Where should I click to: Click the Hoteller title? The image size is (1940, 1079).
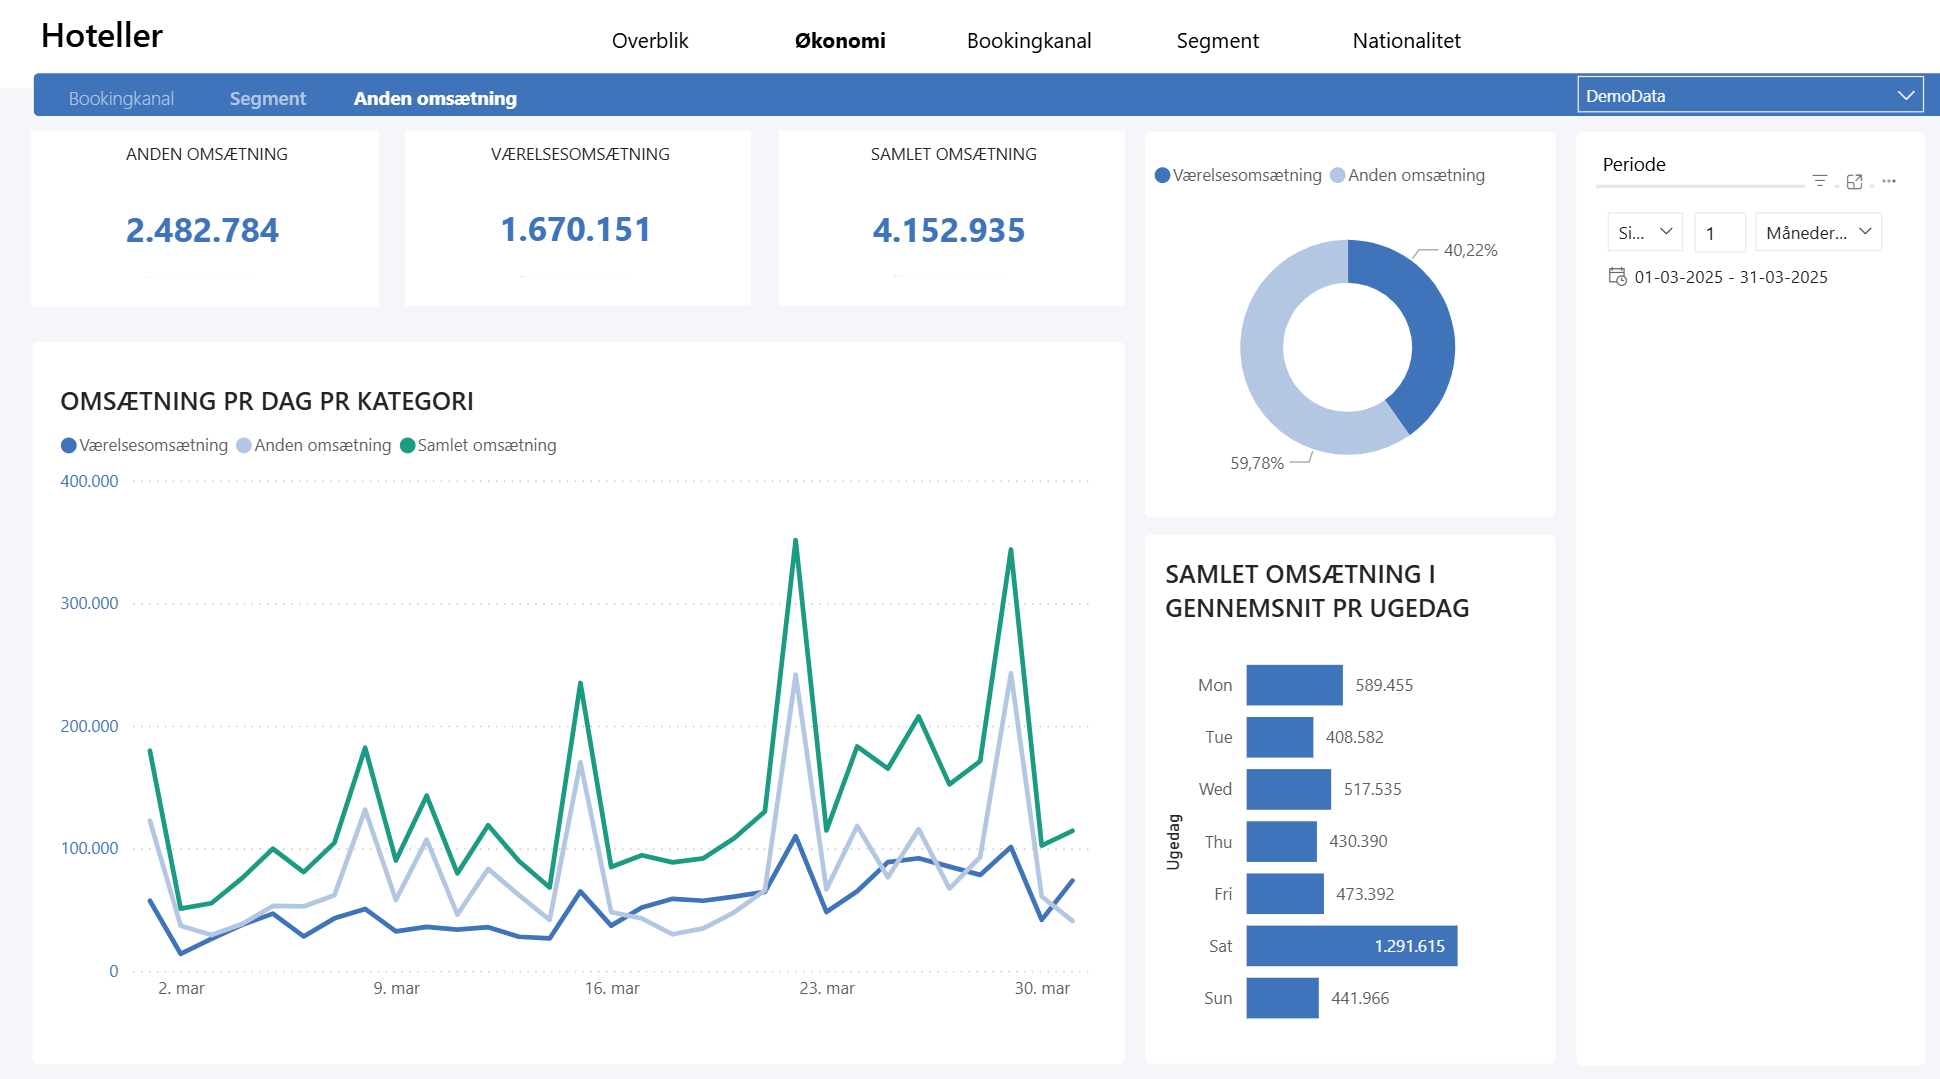(x=102, y=35)
